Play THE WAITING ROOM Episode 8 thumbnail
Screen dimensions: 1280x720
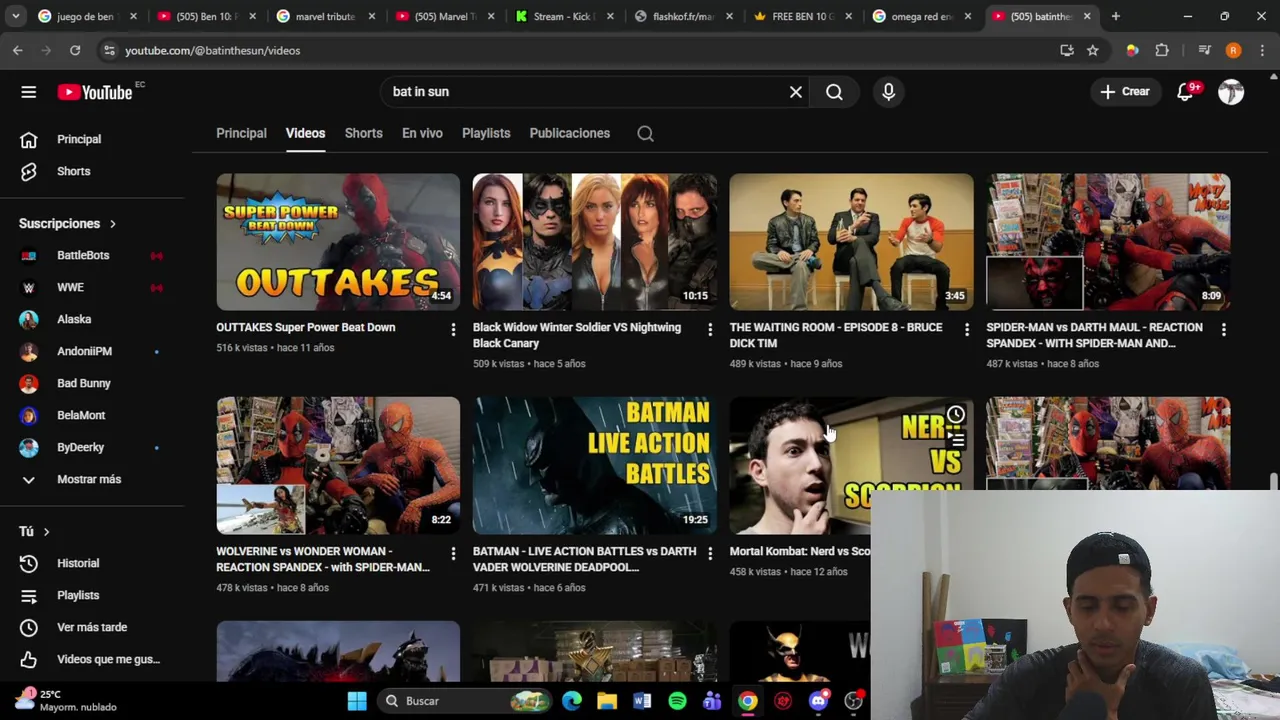coord(851,242)
